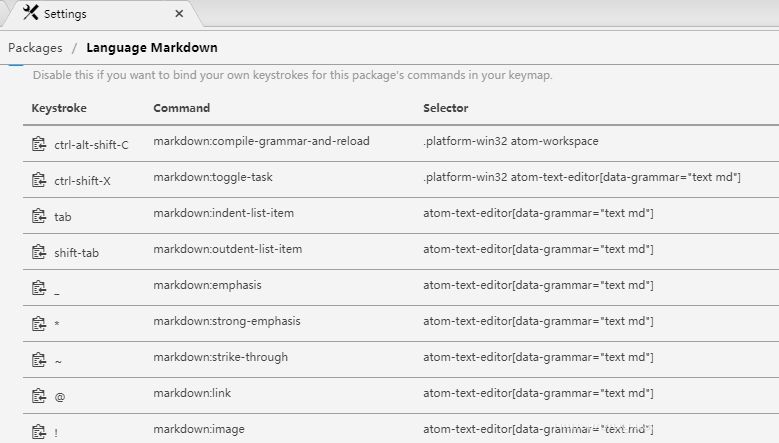
Task: Select the markdown:toggle-task command cell
Action: pyautogui.click(x=213, y=177)
